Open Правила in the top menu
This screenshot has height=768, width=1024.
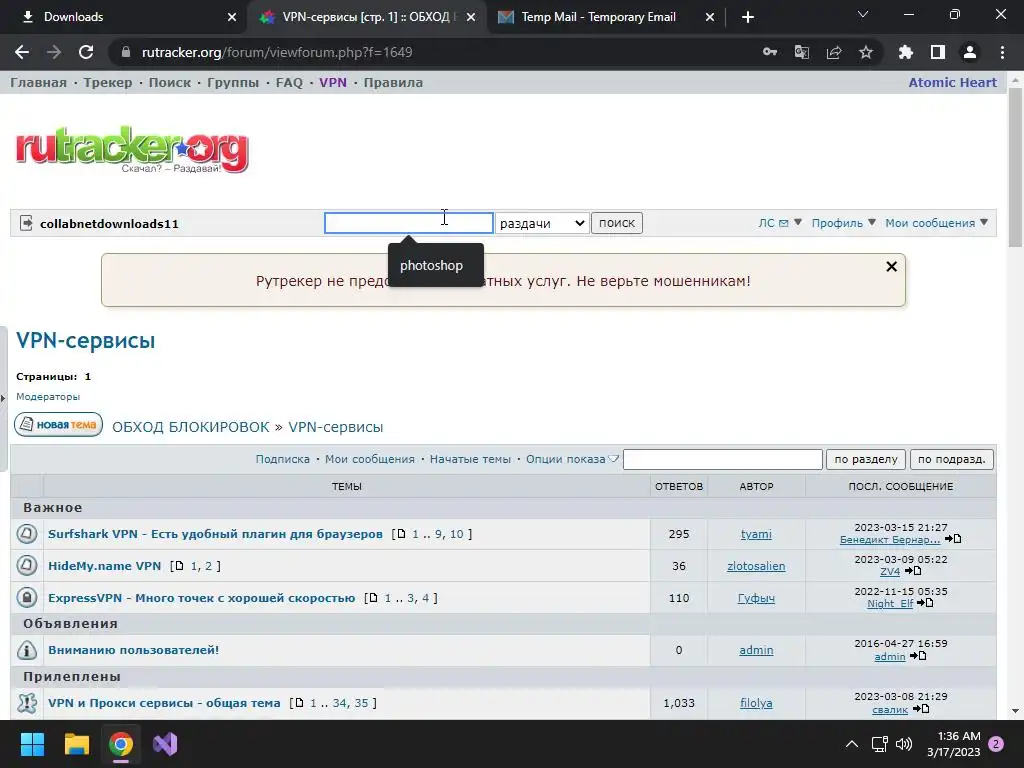click(x=393, y=82)
